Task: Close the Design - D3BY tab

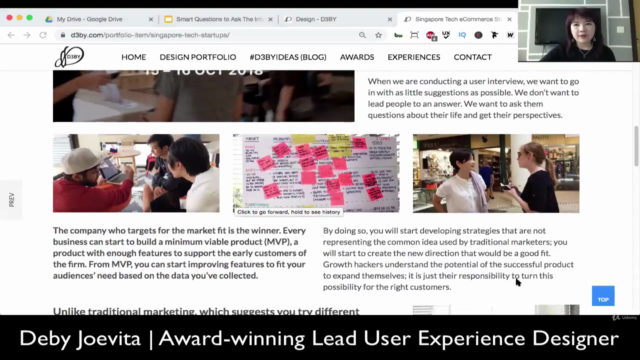Action: pyautogui.click(x=390, y=19)
